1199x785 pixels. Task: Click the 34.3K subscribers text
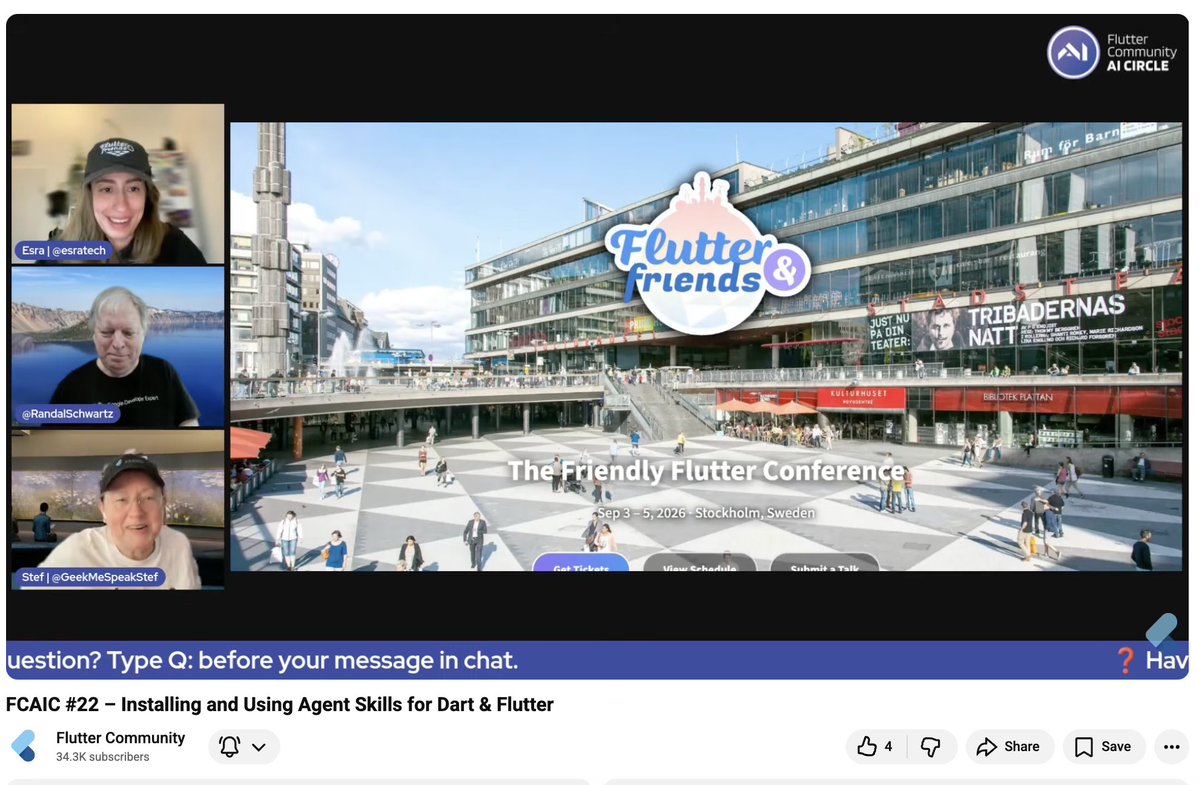102,757
